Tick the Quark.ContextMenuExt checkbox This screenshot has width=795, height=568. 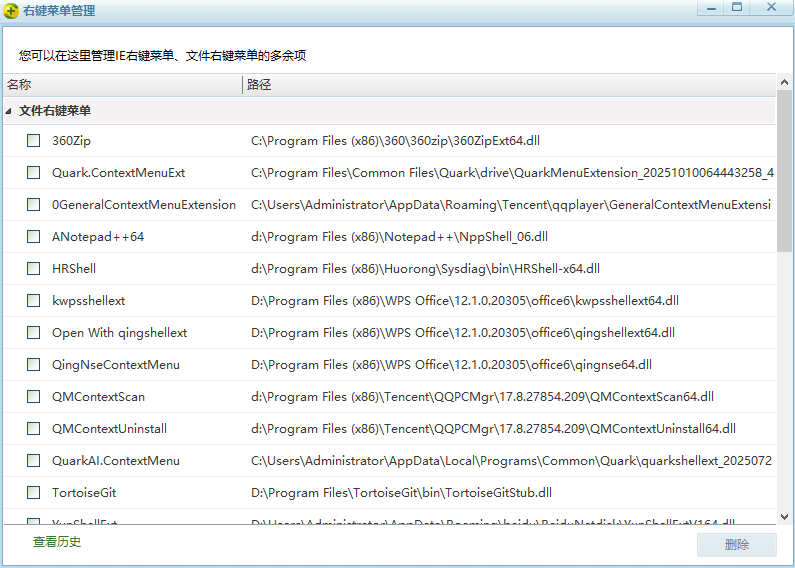click(x=33, y=172)
